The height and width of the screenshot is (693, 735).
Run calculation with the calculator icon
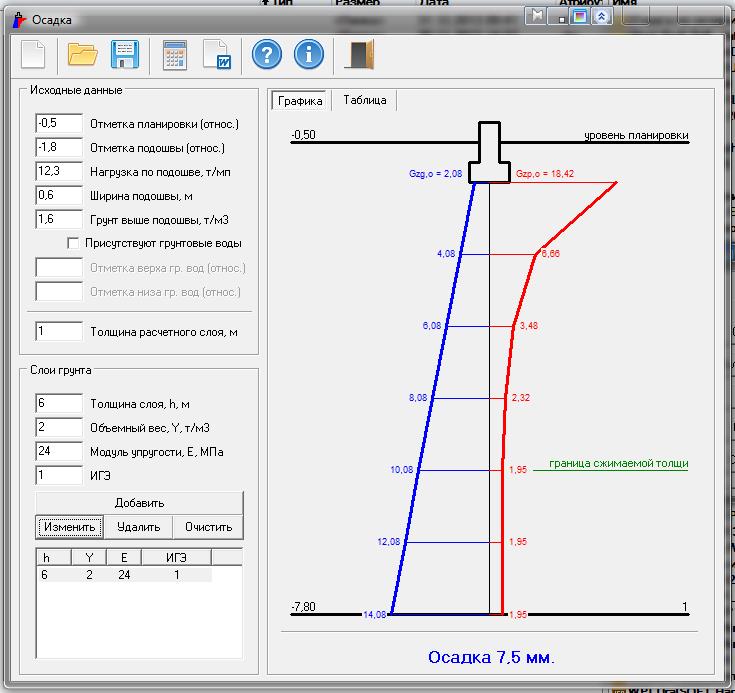pyautogui.click(x=175, y=55)
